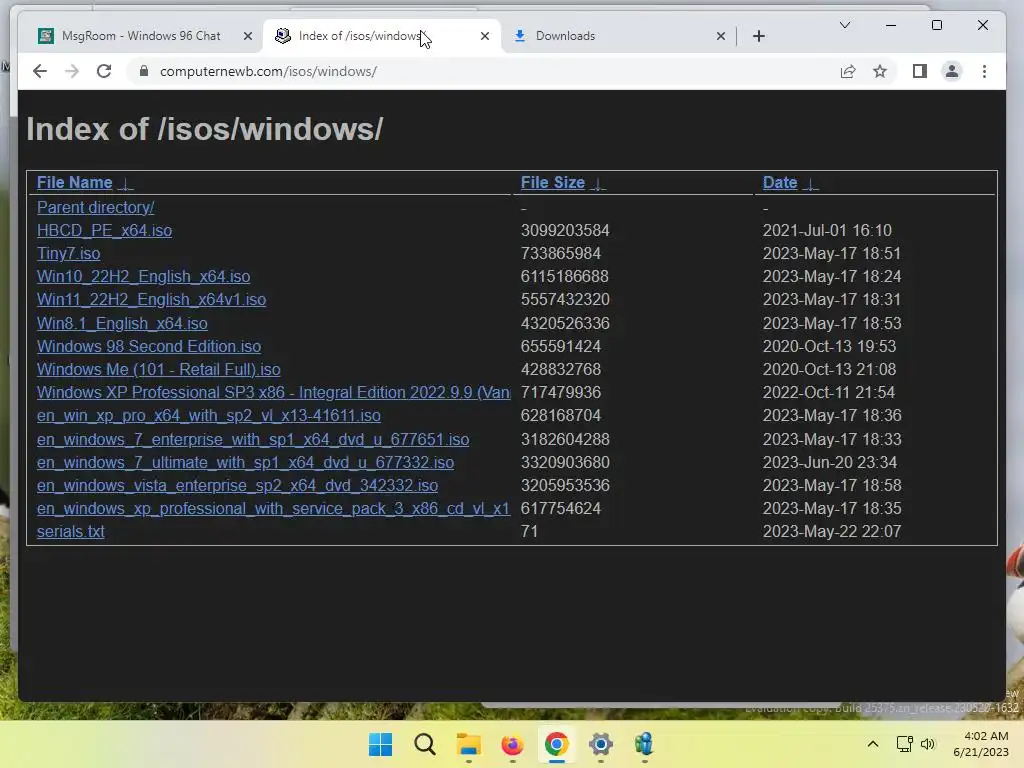Open the network status tray icon
Viewport: 1024px width, 768px height.
(x=904, y=744)
